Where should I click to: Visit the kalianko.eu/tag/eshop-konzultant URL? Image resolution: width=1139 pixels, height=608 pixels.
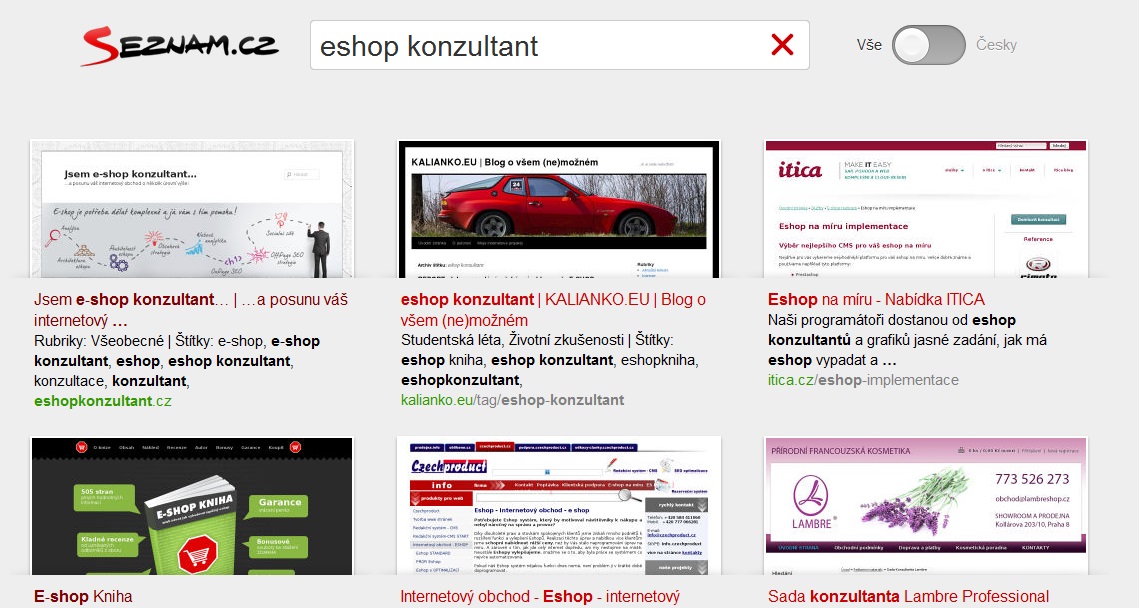[x=512, y=400]
